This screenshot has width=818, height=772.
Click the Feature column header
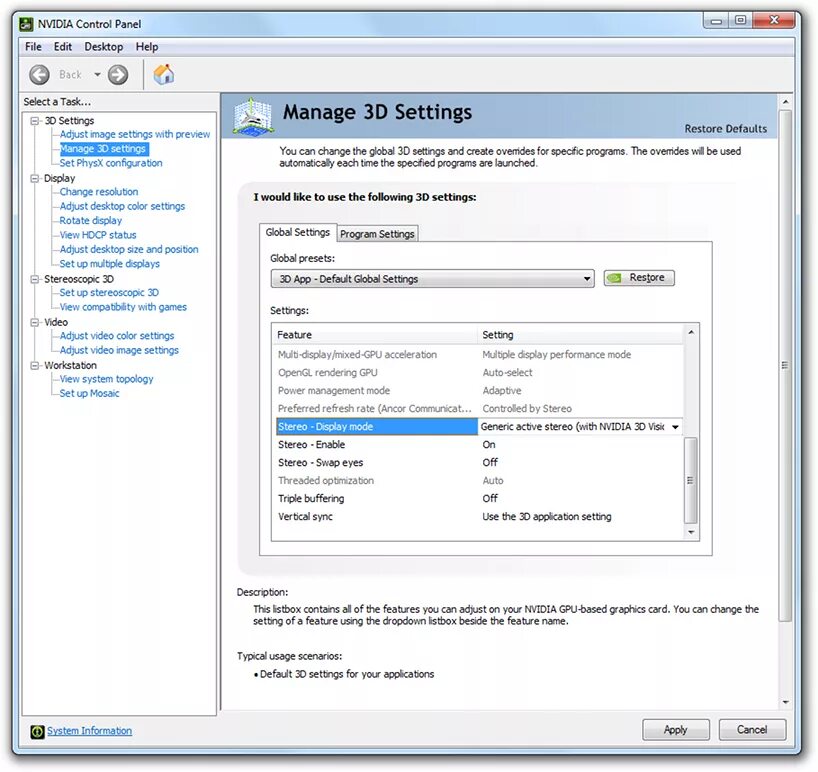[375, 334]
